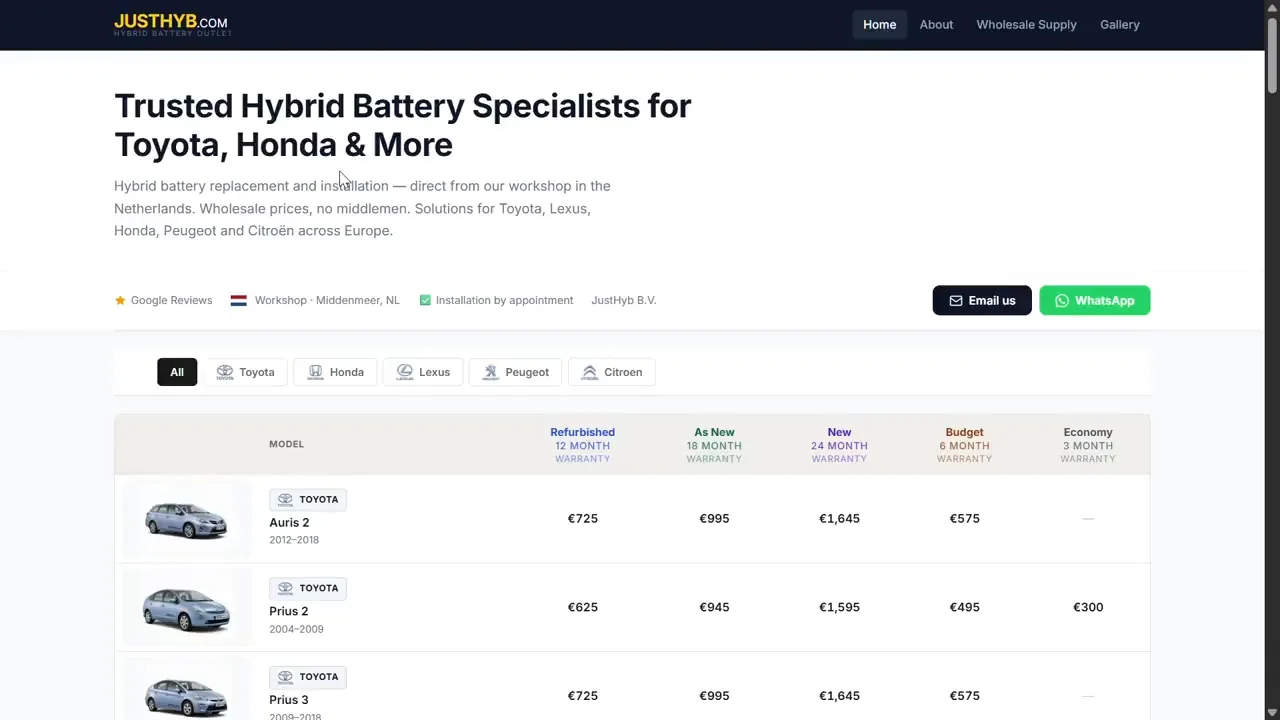
Task: Click Prius 2 years 2004–2009
Action: [x=296, y=629]
